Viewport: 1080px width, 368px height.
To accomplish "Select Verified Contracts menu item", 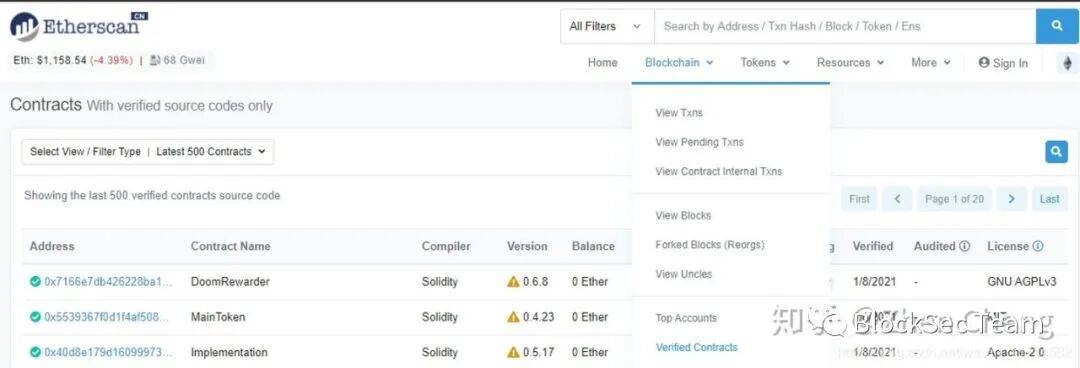I will click(696, 347).
